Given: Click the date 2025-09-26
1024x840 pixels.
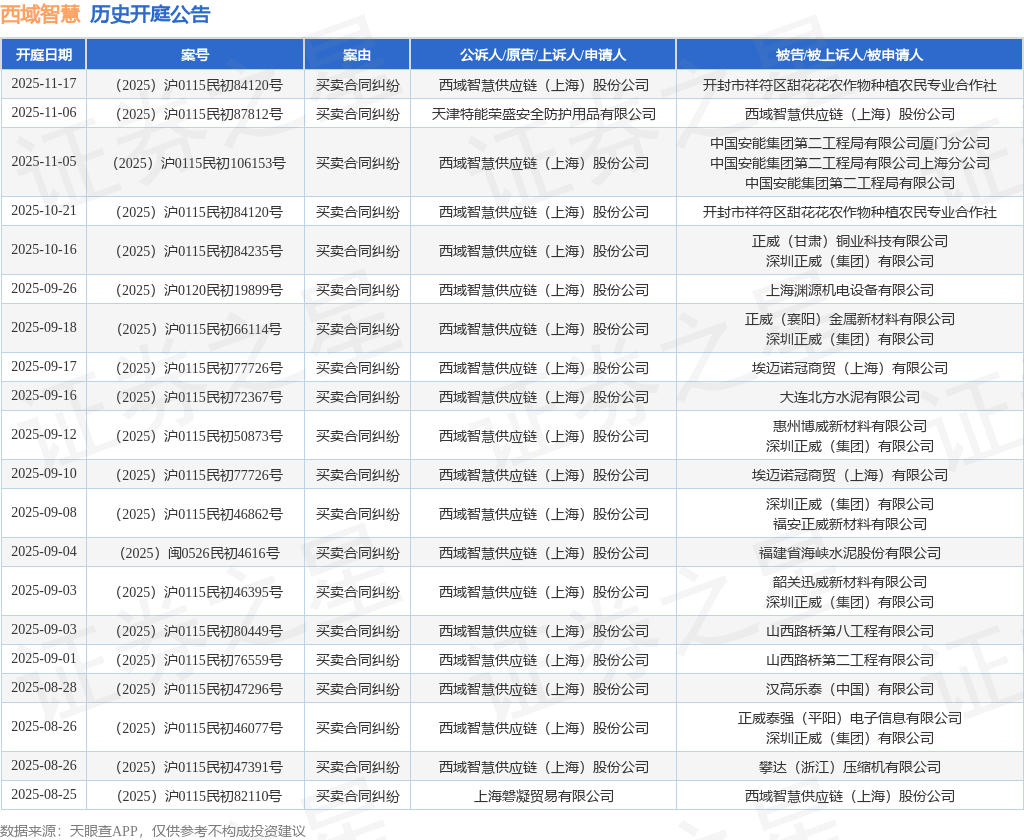Looking at the screenshot, I should click(x=44, y=289).
